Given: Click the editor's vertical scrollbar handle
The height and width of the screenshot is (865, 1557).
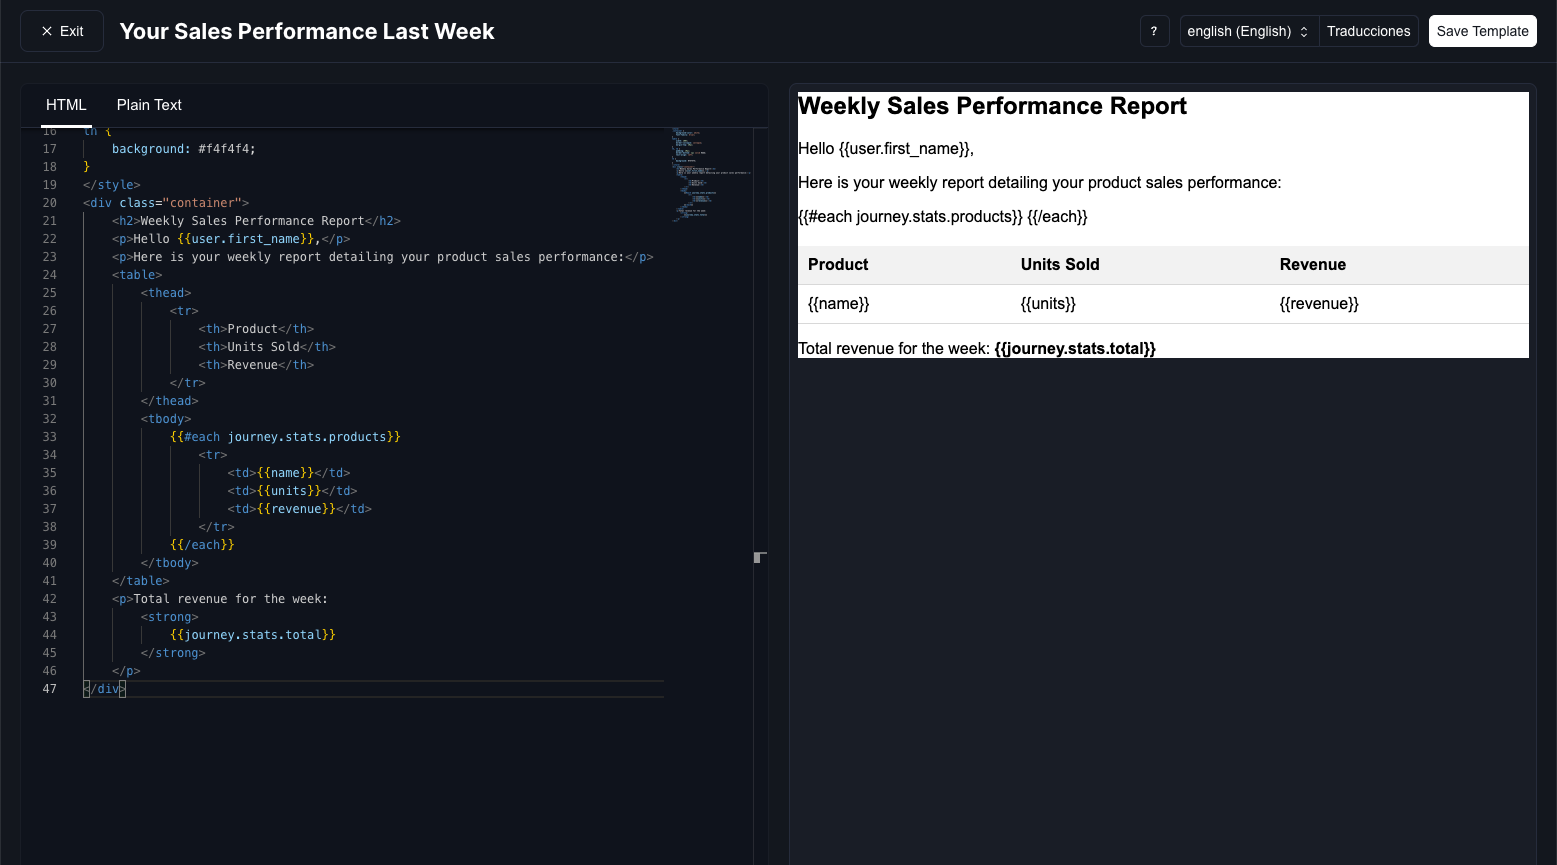Looking at the screenshot, I should click(x=760, y=557).
